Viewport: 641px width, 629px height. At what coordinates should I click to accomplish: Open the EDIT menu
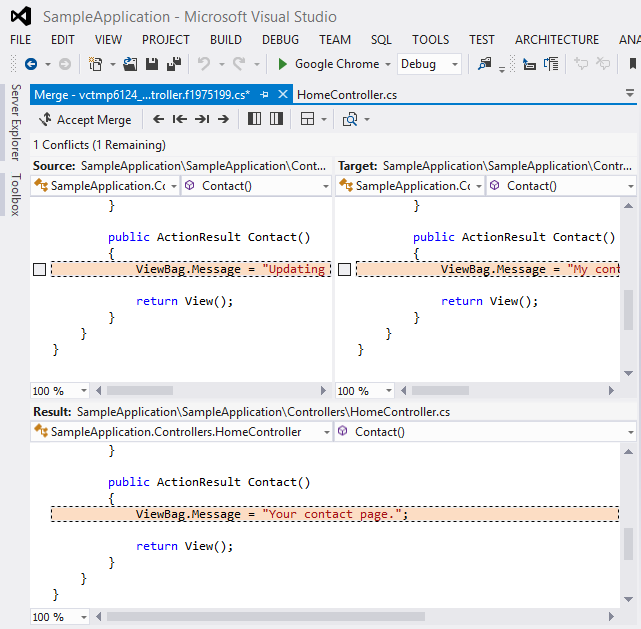[x=63, y=40]
